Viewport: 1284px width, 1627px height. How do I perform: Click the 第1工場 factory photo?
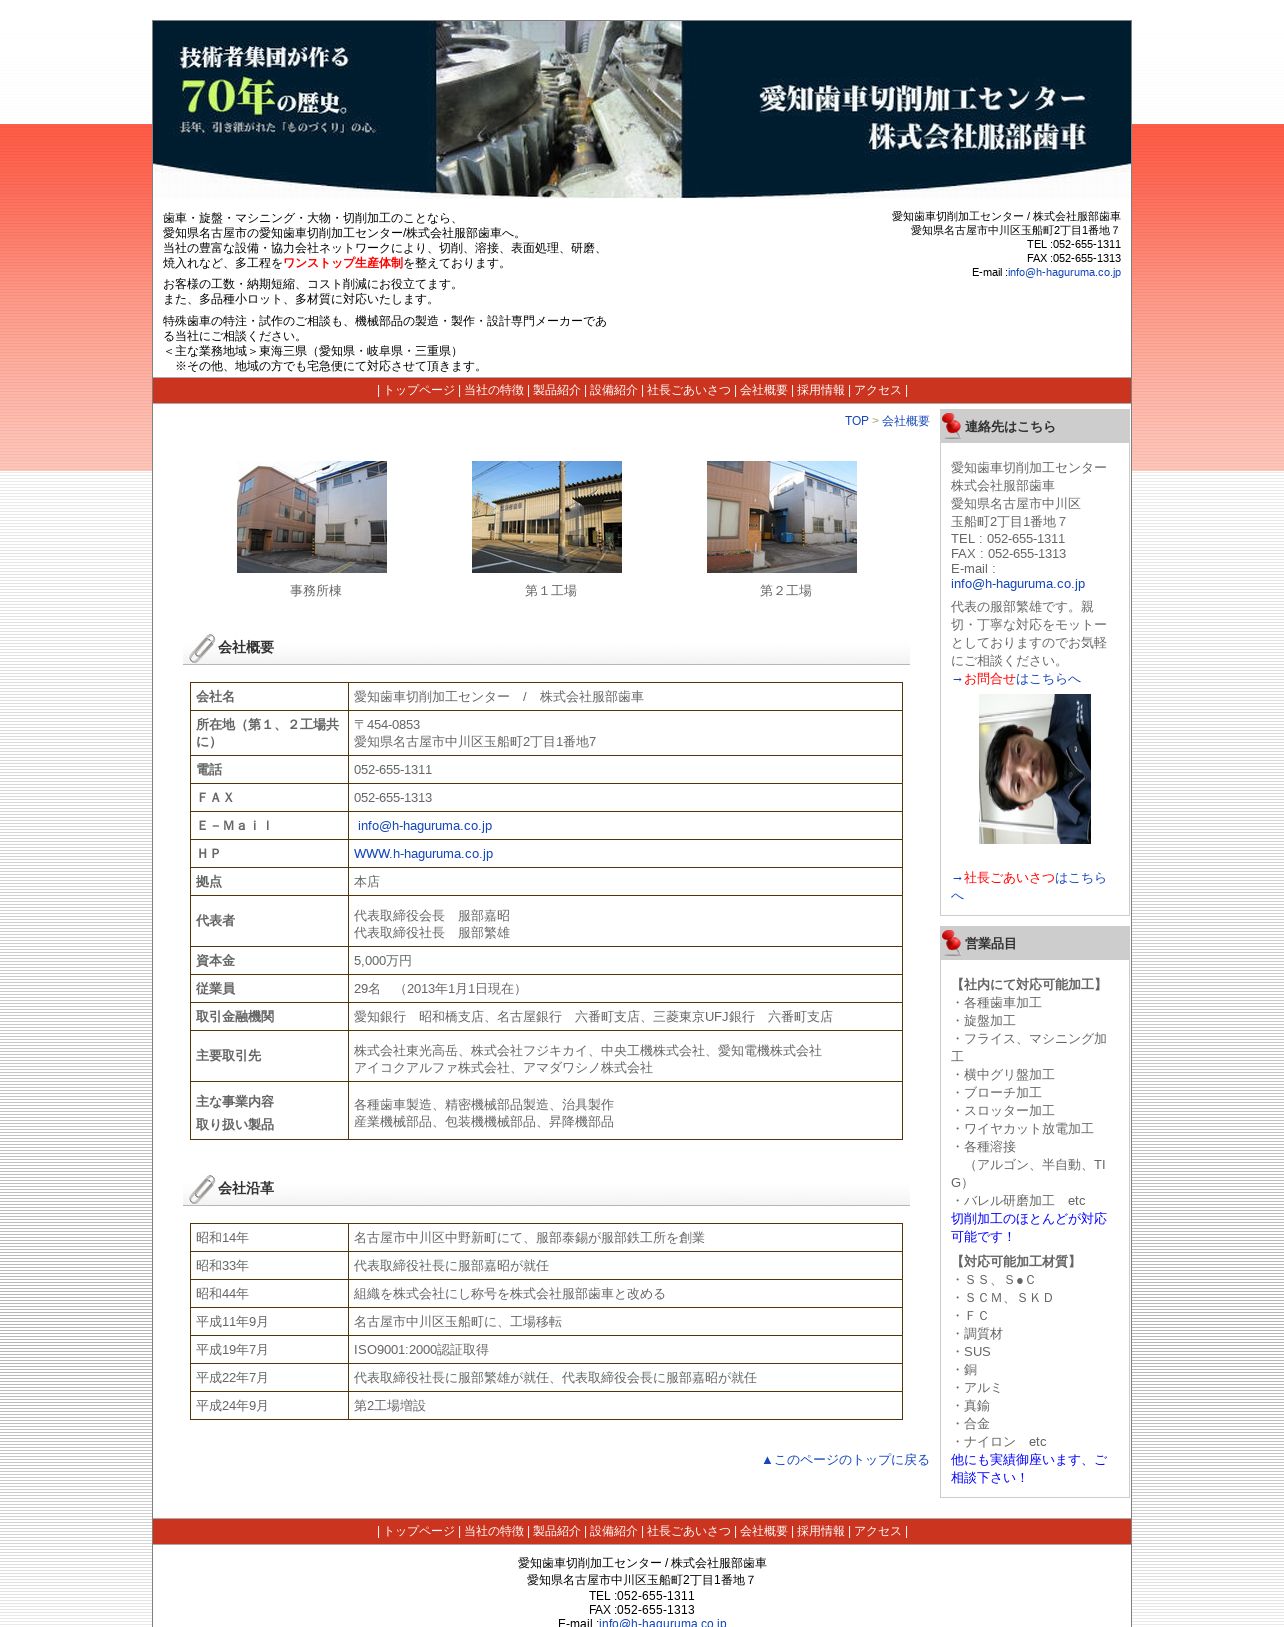coord(547,517)
